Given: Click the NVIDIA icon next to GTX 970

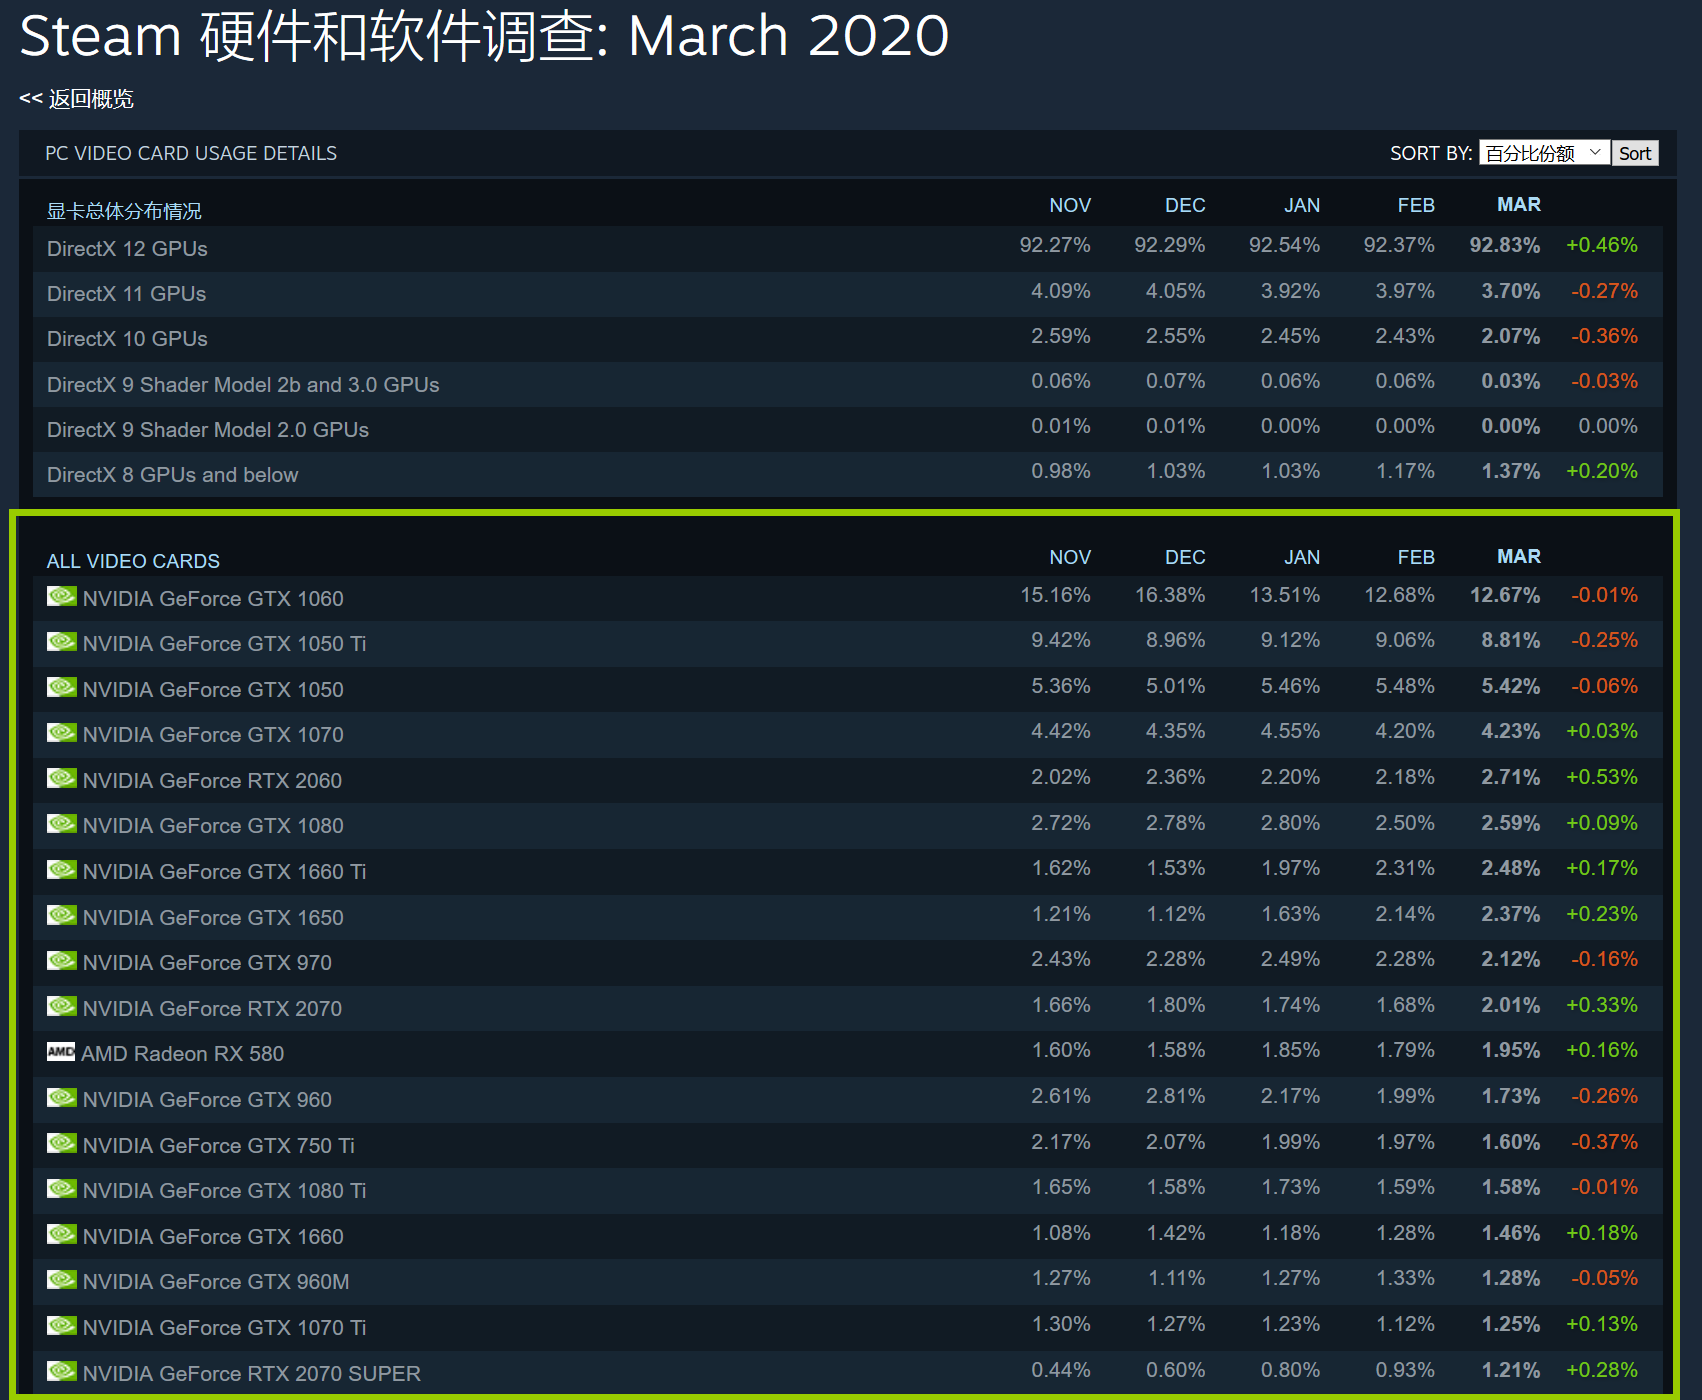Looking at the screenshot, I should click(x=62, y=961).
